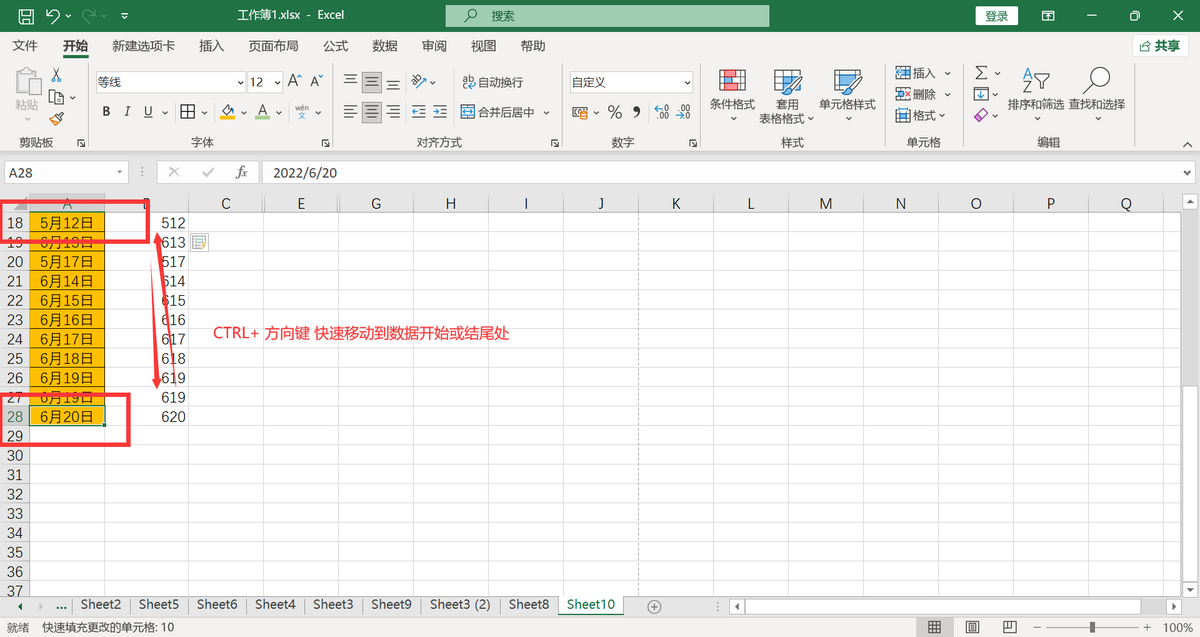Image resolution: width=1200 pixels, height=637 pixels.
Task: Apply comma style number format
Action: click(x=637, y=112)
